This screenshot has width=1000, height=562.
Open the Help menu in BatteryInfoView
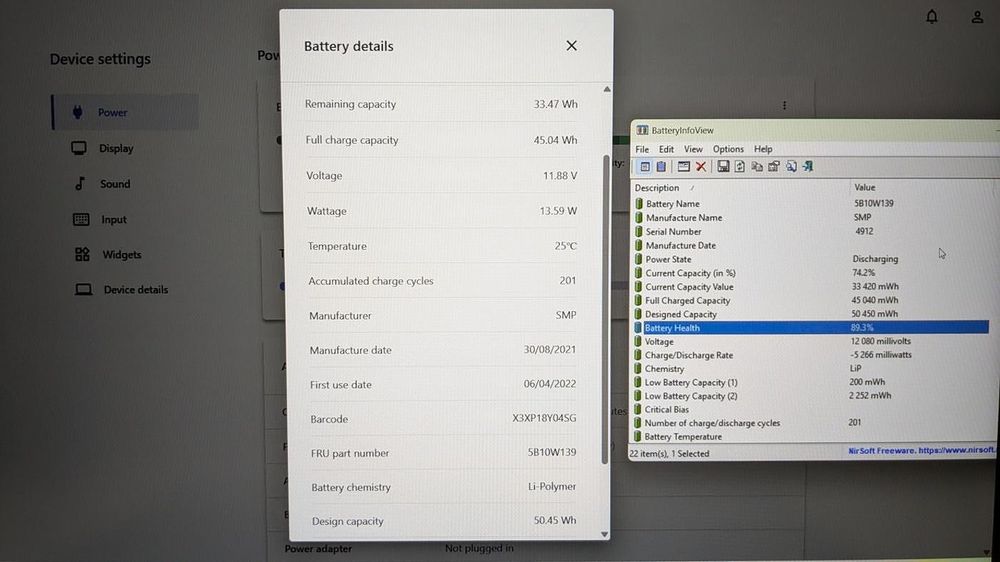click(763, 149)
